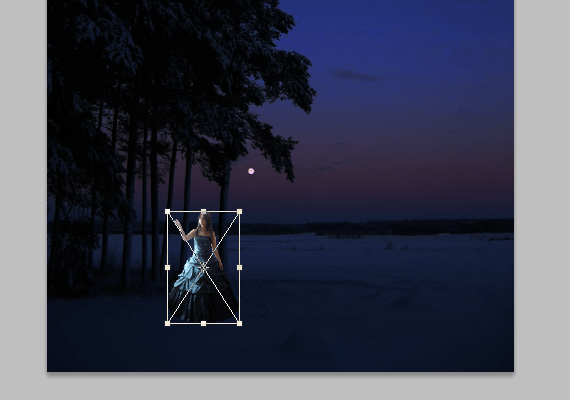The height and width of the screenshot is (400, 570).
Task: Click the left-side middle transform handle
Action: pos(168,268)
